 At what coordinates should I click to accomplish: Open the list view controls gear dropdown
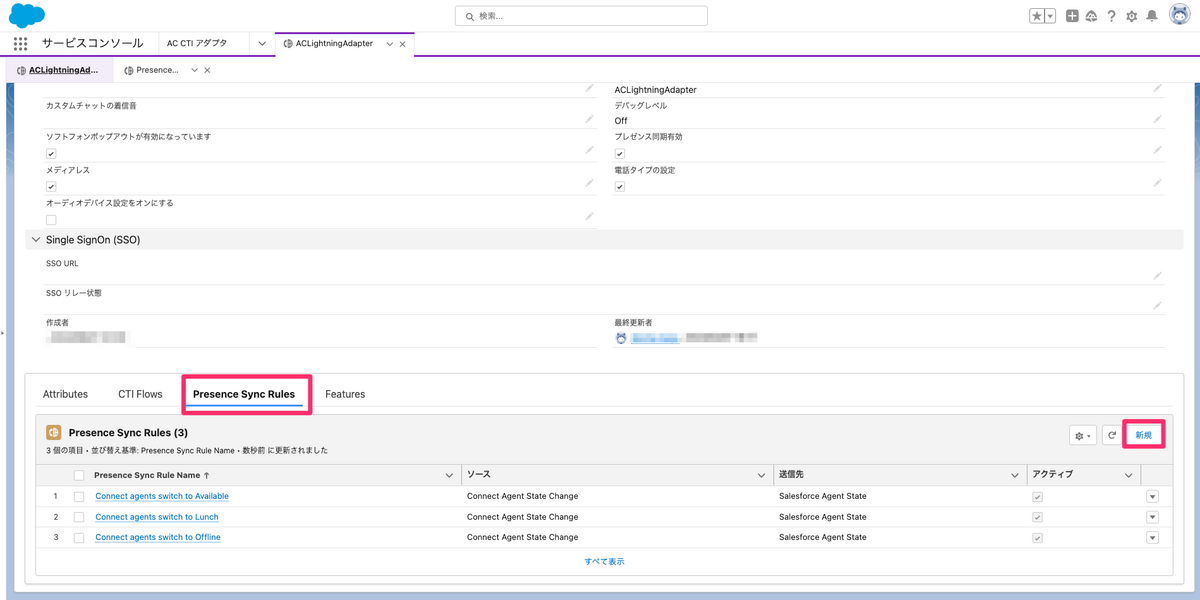[1083, 436]
